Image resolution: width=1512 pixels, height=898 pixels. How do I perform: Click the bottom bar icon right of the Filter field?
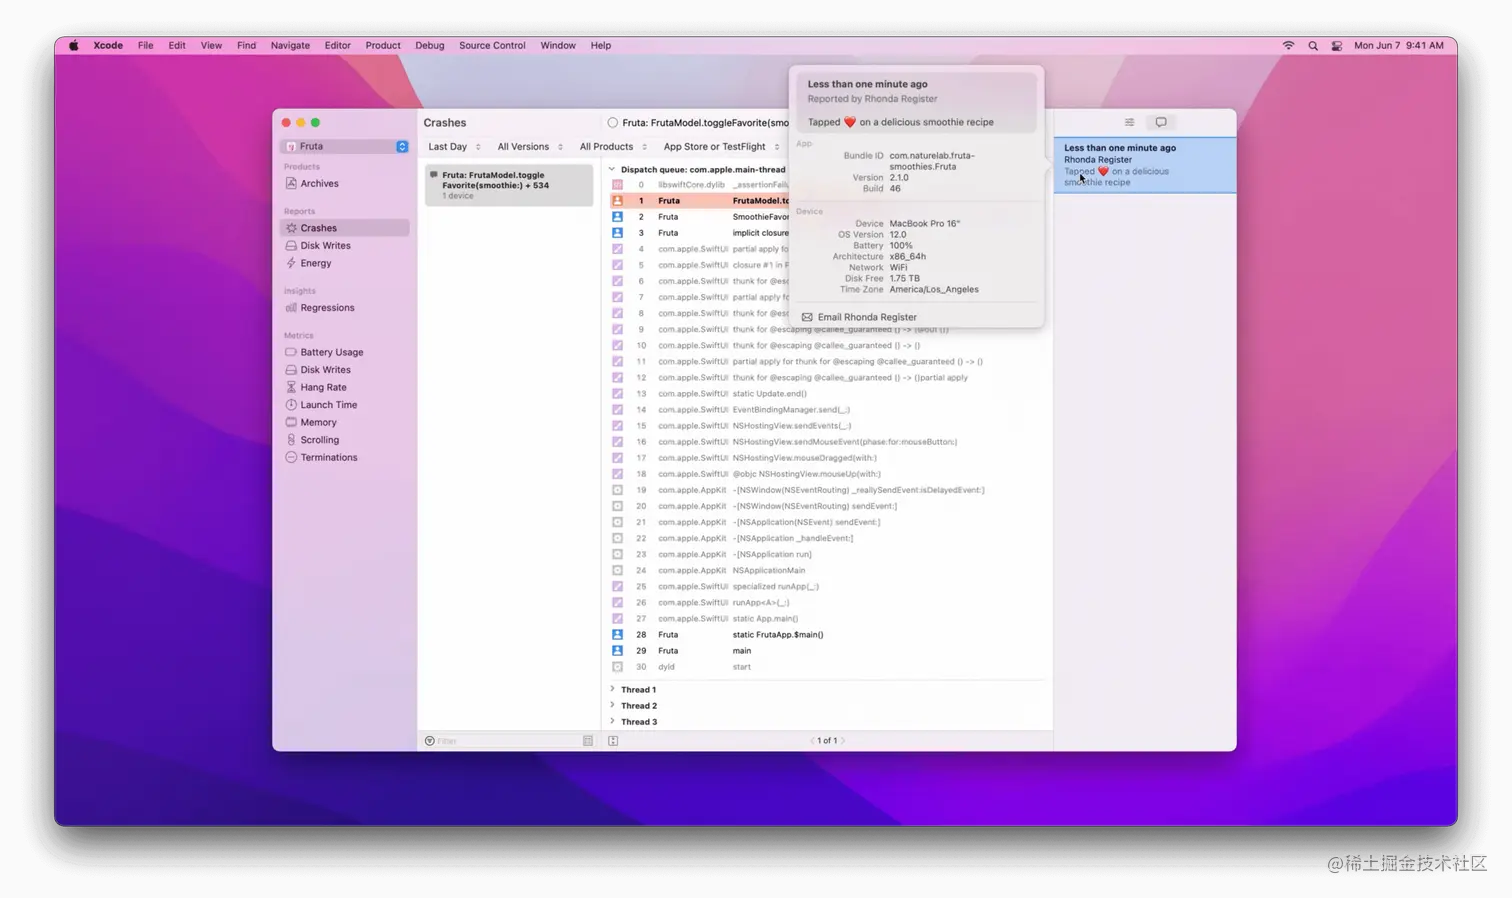coord(588,741)
